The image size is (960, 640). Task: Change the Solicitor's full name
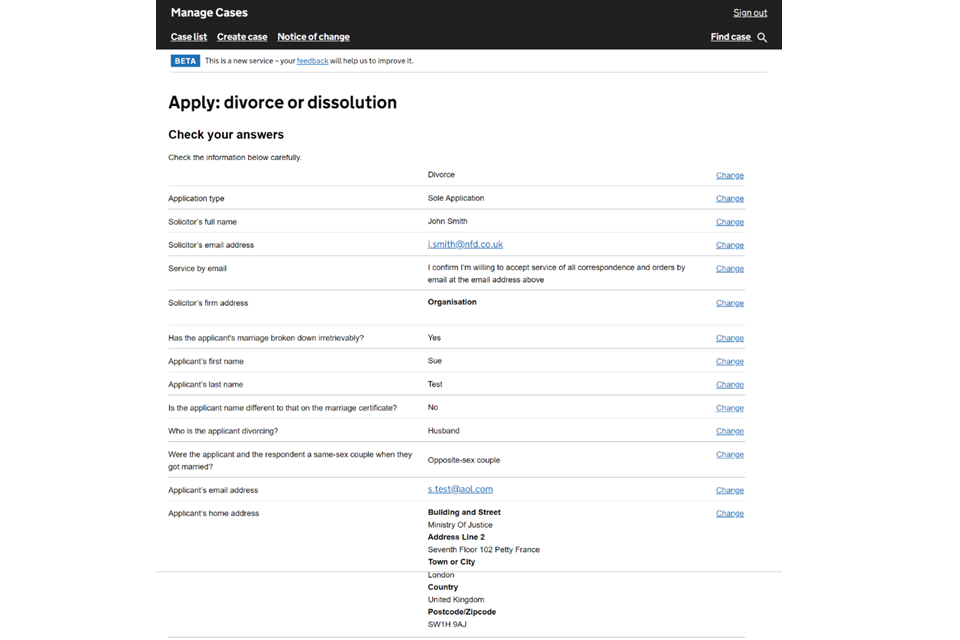[729, 222]
